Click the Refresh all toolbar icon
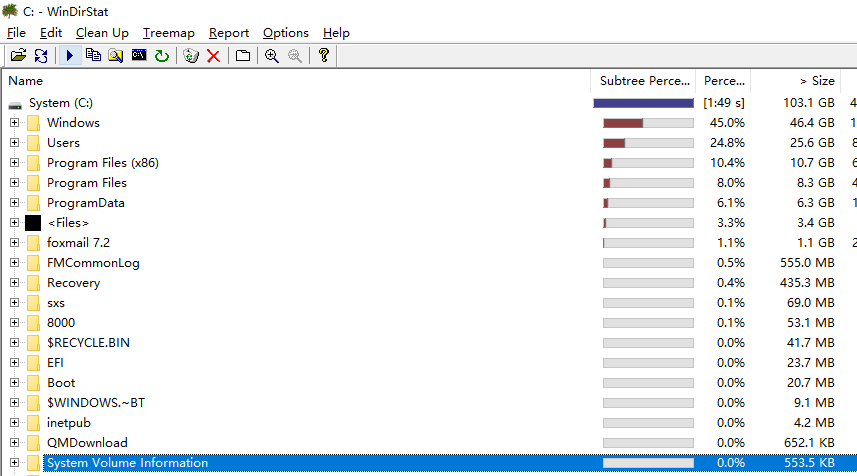The image size is (857, 476). tap(41, 55)
